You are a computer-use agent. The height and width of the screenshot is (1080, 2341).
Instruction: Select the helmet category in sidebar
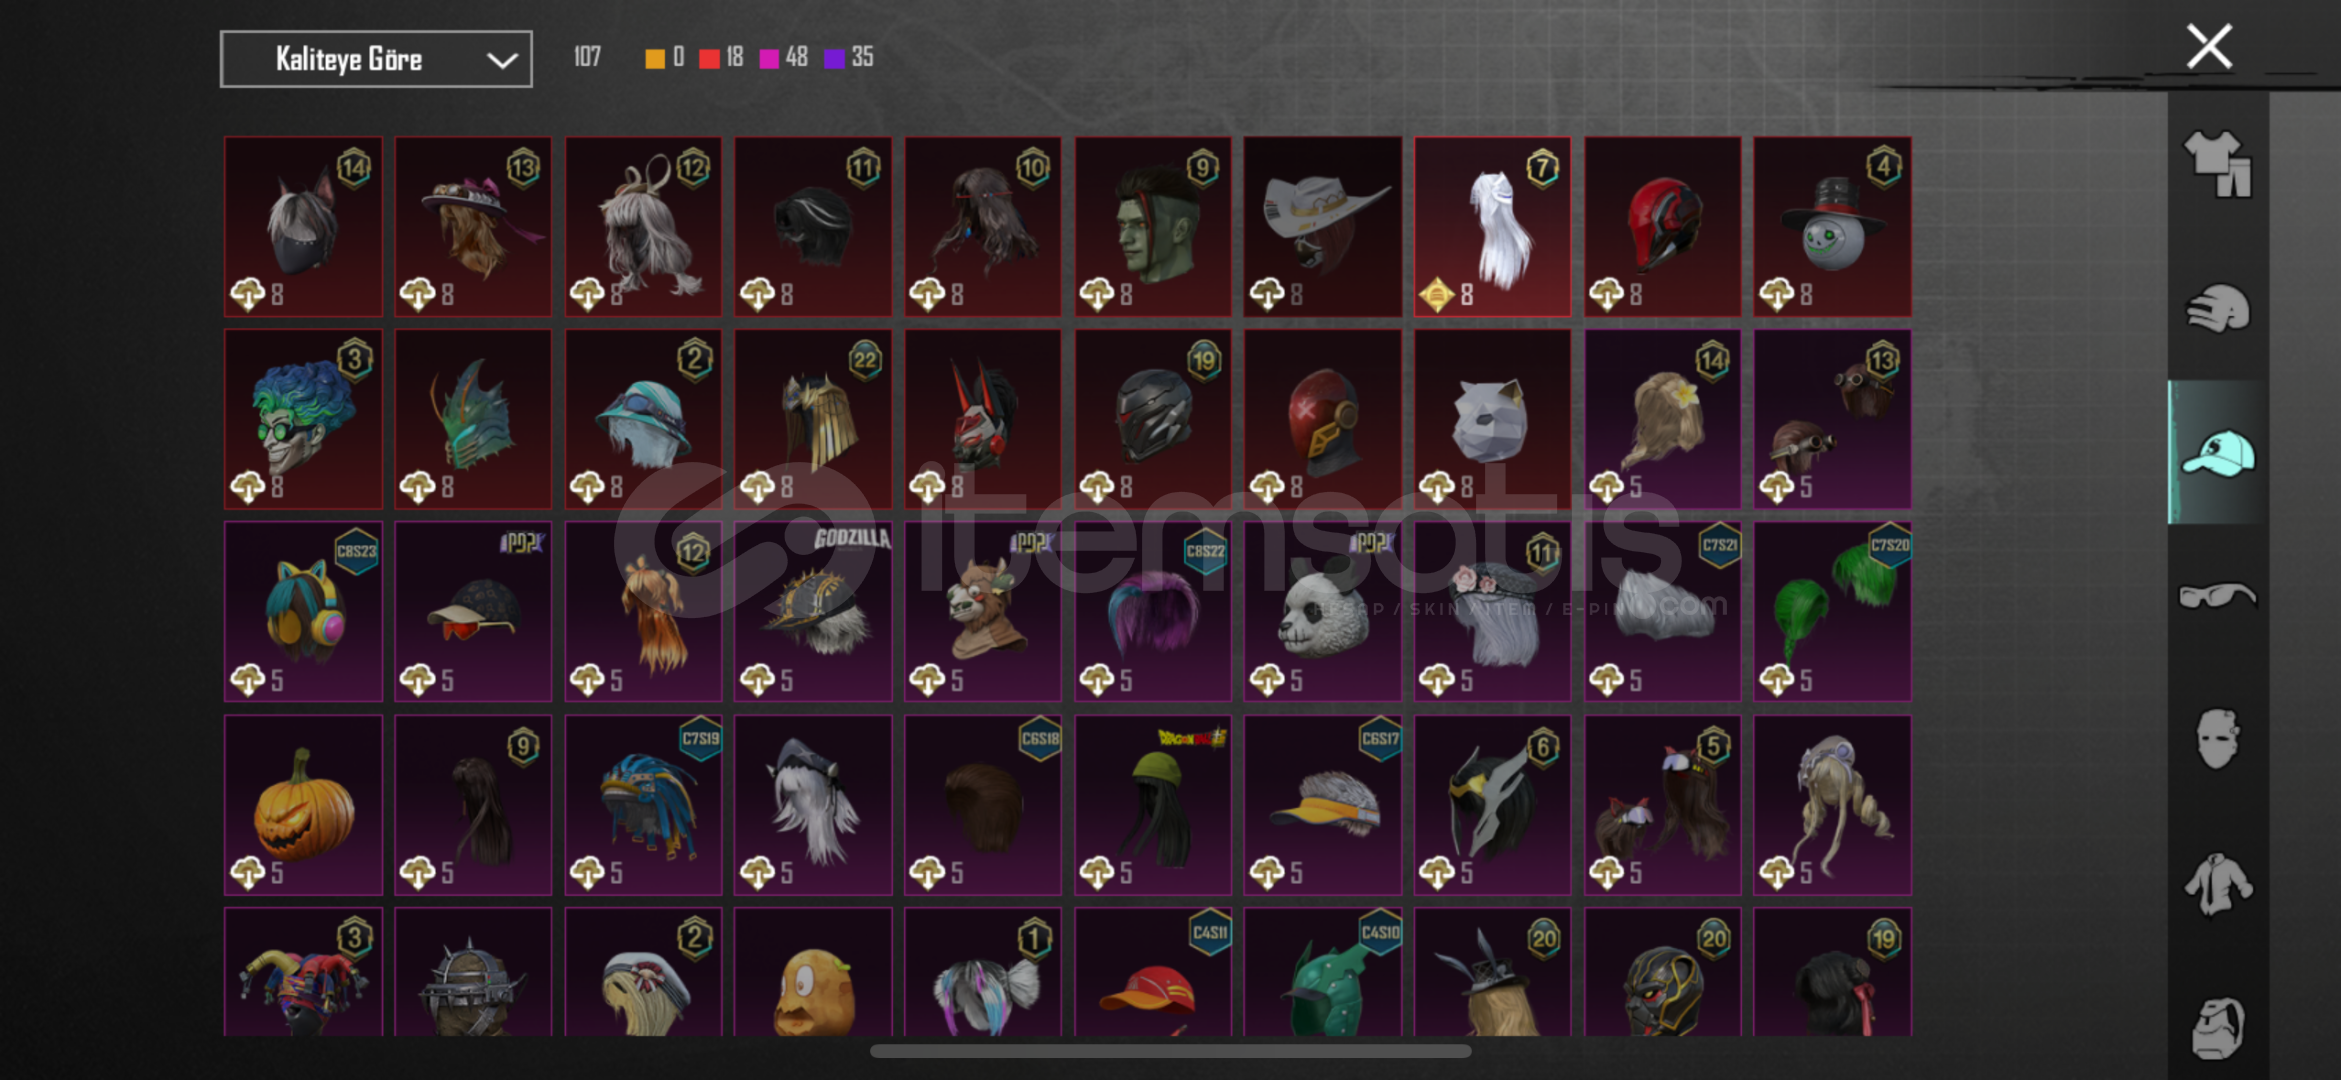pos(2218,308)
